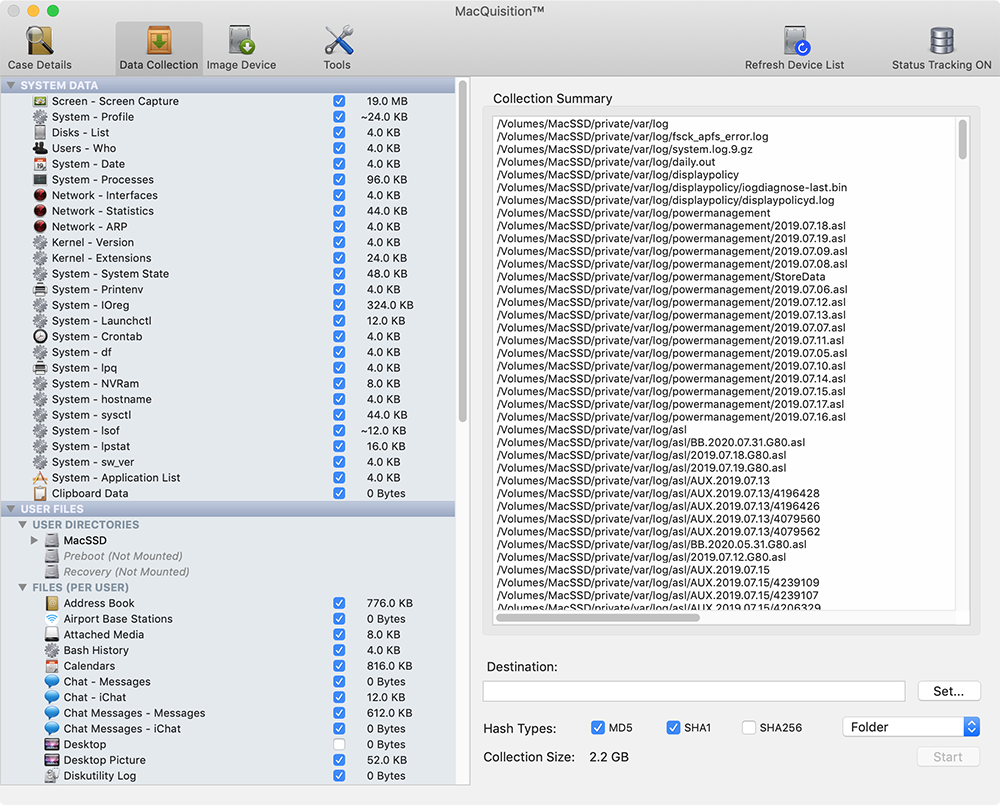Click the 324.0 KB size value
Viewport: 1000px width, 805px height.
[x=390, y=305]
